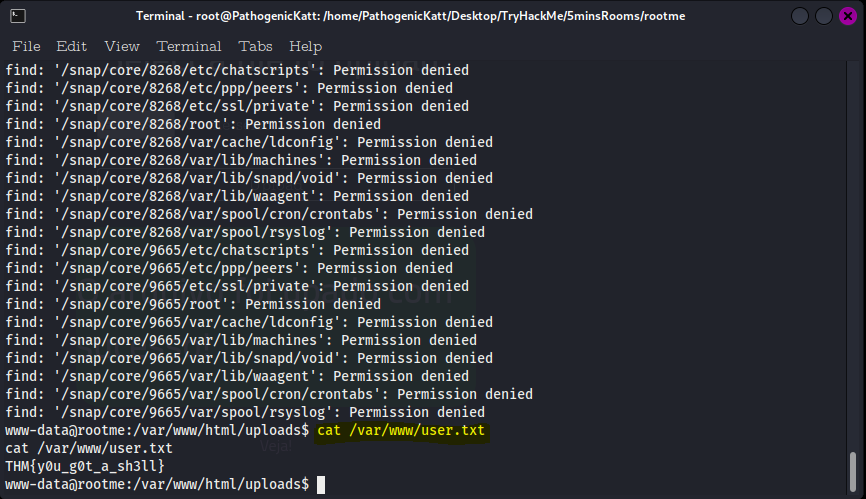Open the View menu
This screenshot has width=866, height=499.
(122, 46)
